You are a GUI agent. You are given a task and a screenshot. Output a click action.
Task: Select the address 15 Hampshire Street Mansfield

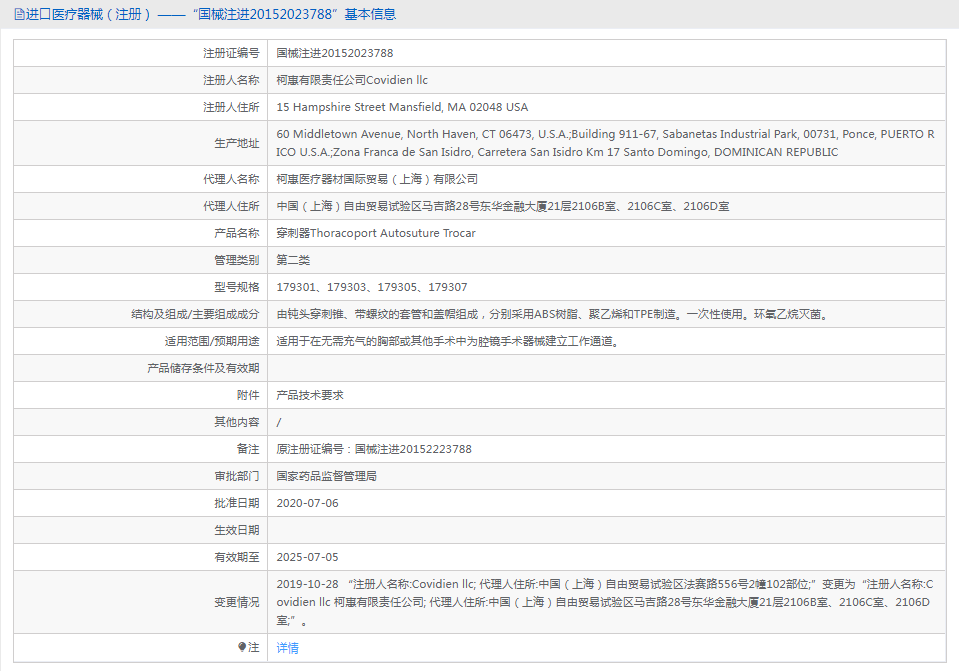click(x=402, y=107)
